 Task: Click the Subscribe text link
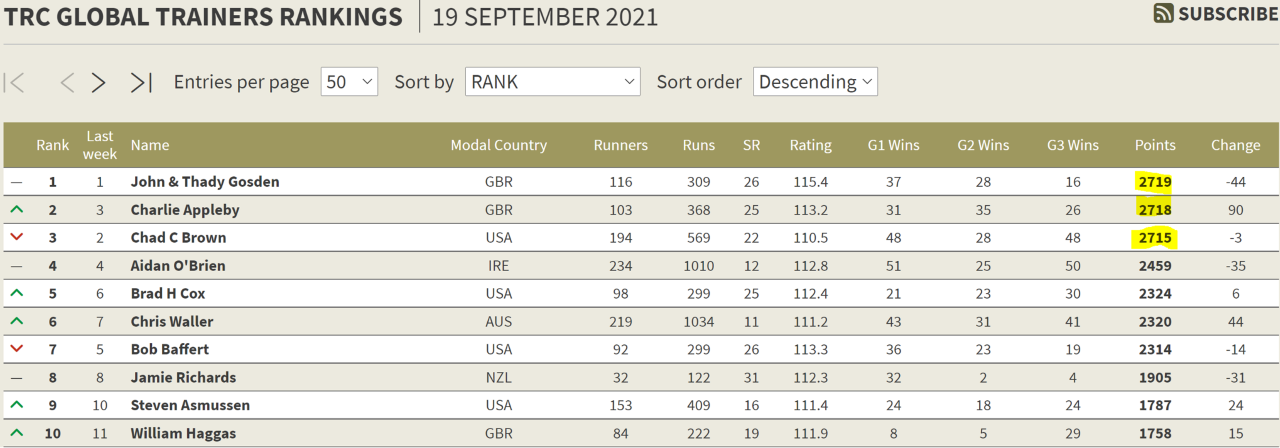pyautogui.click(x=1228, y=13)
